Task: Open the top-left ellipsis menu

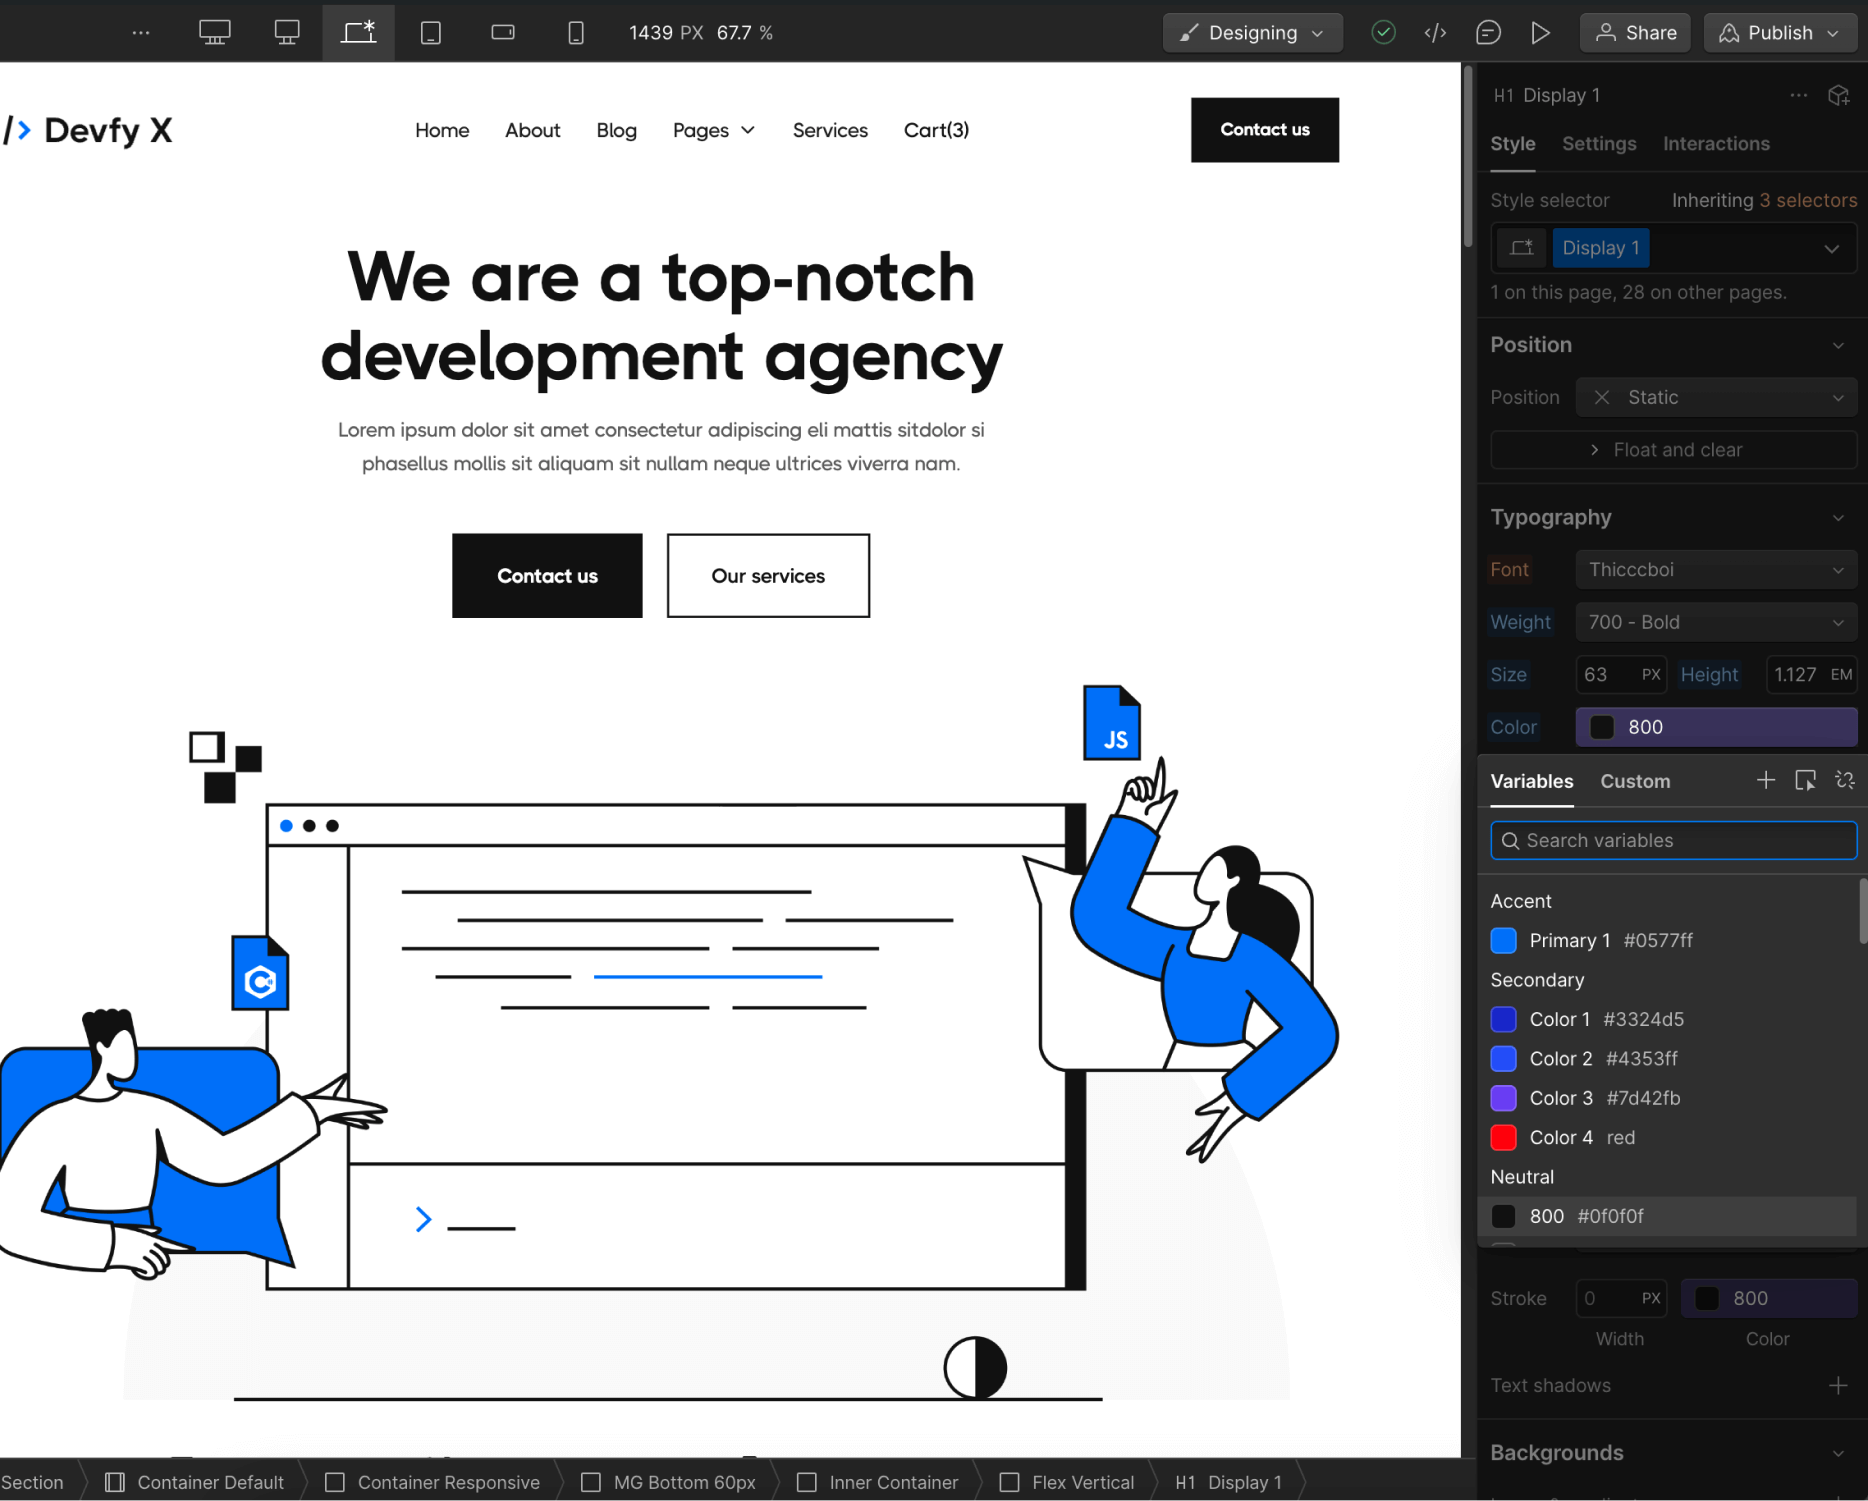Action: 140,32
